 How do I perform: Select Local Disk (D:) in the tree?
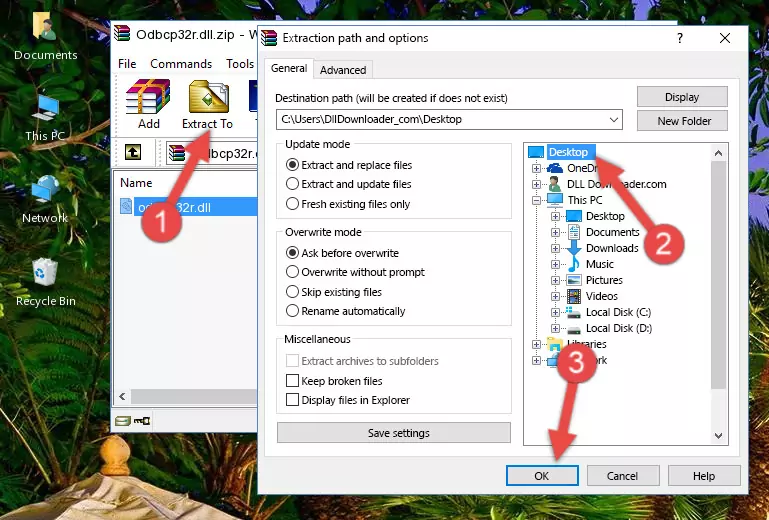tap(619, 328)
